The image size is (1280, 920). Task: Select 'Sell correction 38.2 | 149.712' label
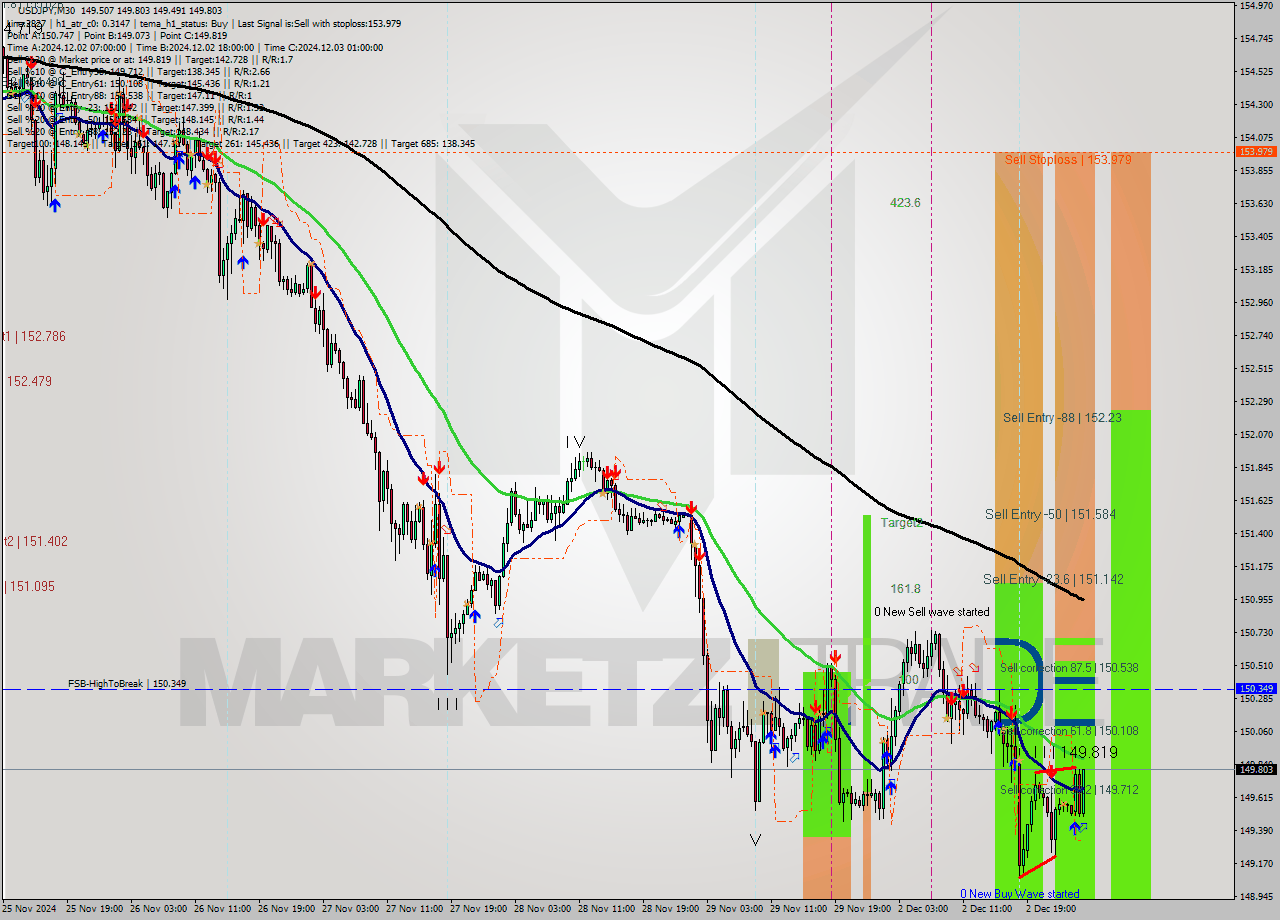click(1069, 789)
